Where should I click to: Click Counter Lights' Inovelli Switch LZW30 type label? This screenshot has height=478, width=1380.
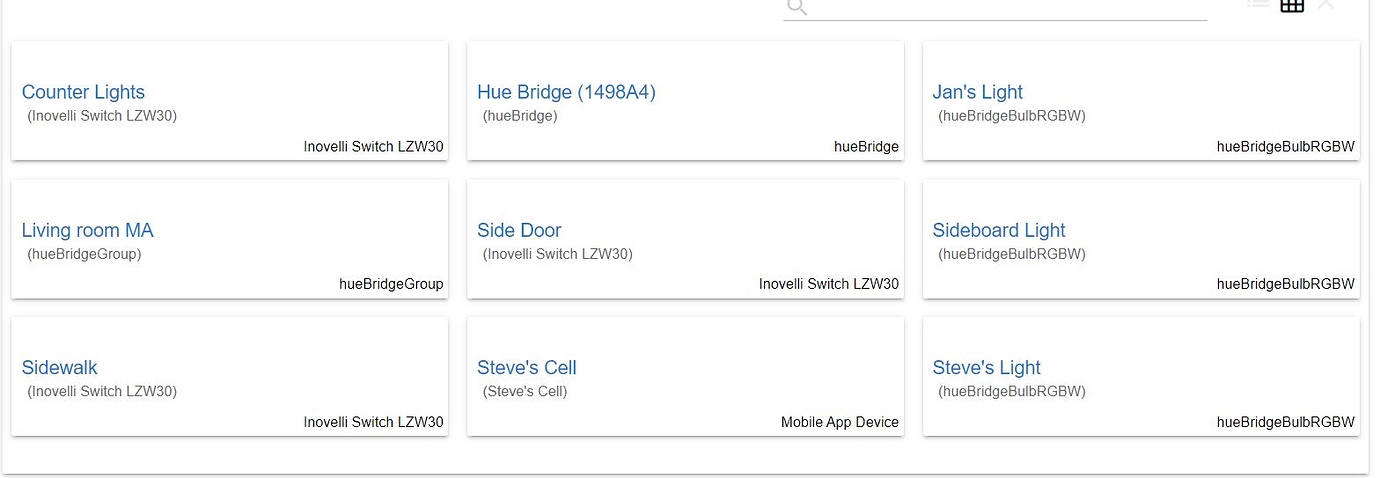pyautogui.click(x=373, y=147)
